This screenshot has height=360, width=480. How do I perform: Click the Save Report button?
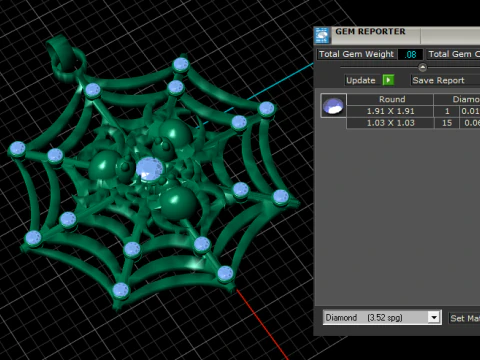445,80
